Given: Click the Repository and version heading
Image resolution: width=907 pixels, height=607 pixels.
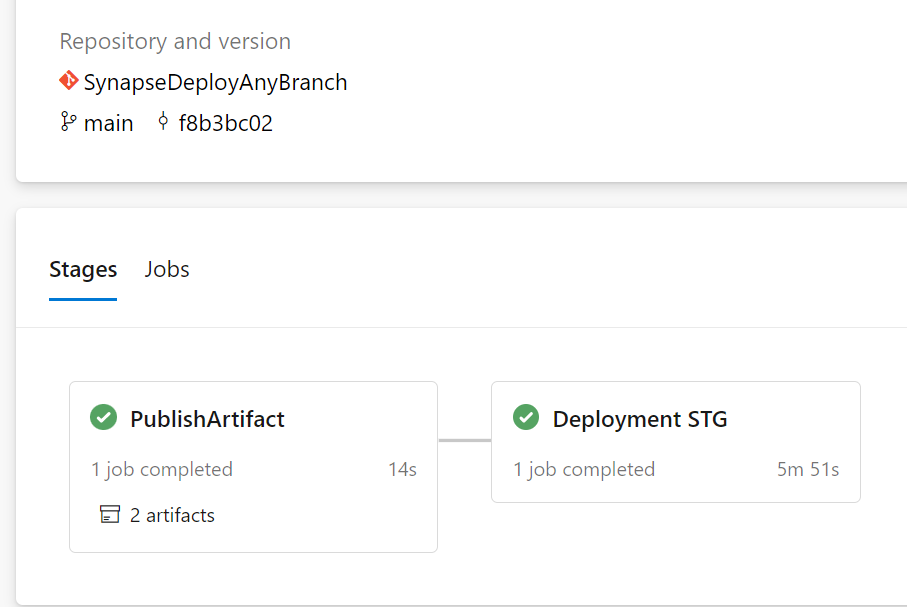Looking at the screenshot, I should 175,42.
